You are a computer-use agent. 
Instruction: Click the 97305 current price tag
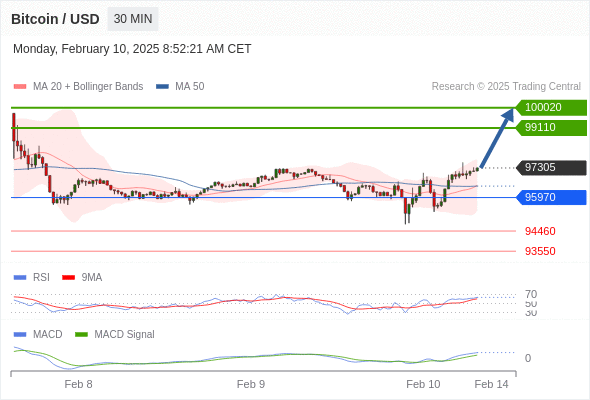[x=551, y=167]
